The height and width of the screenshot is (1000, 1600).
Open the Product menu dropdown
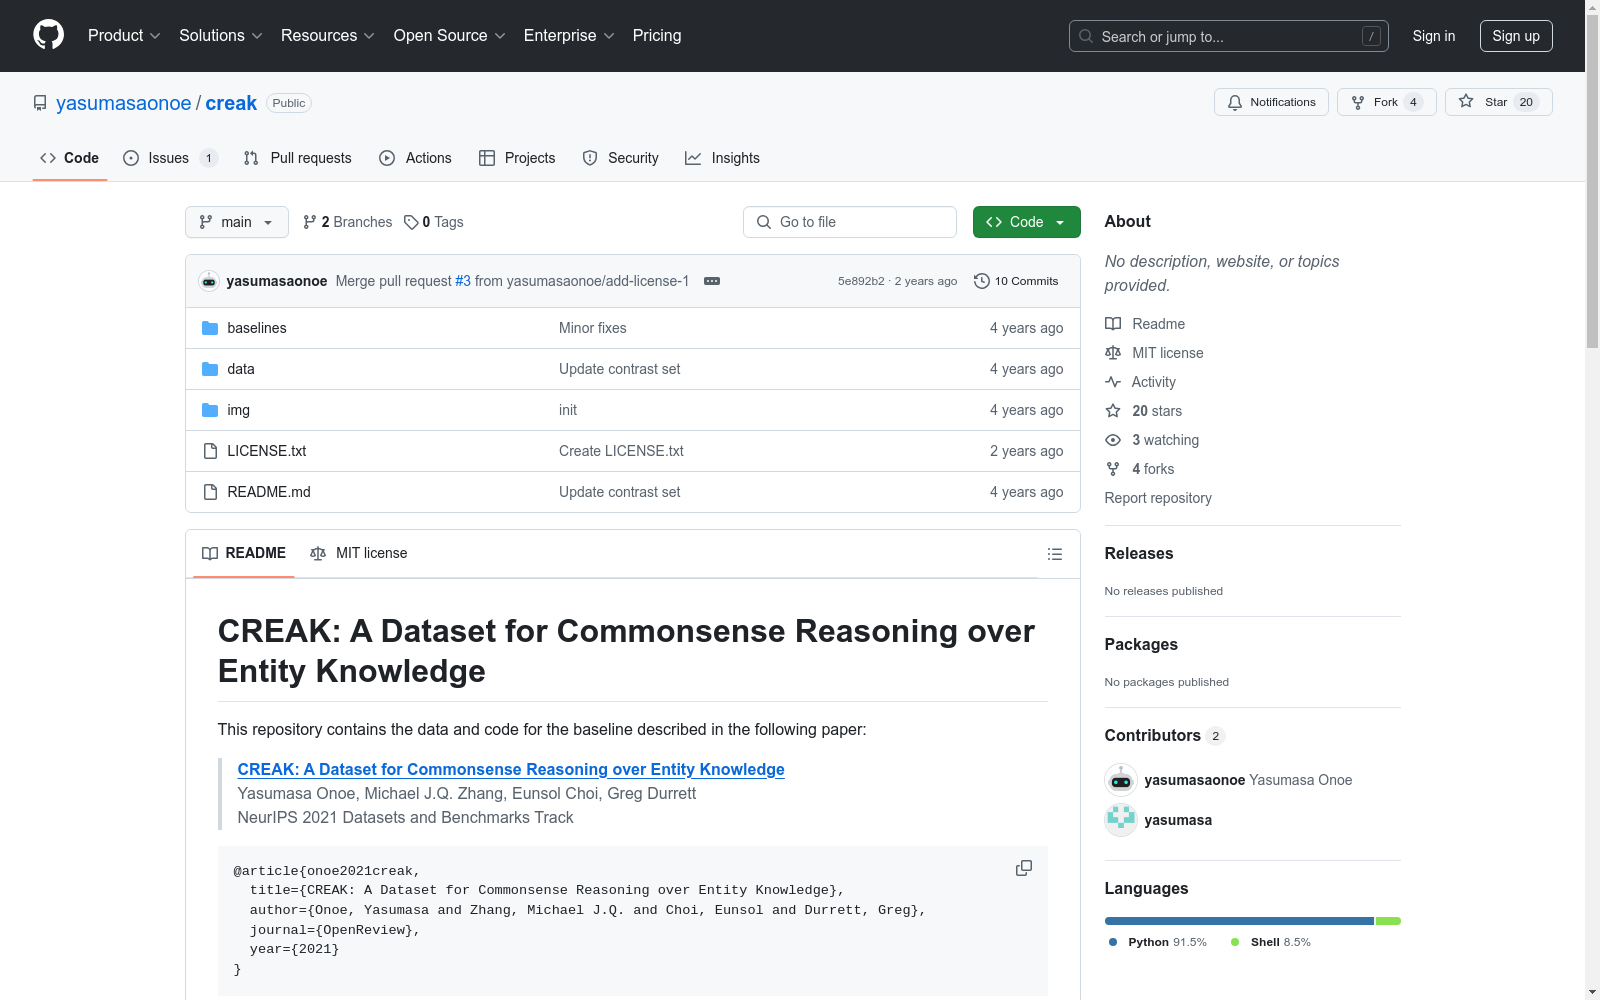(x=124, y=36)
